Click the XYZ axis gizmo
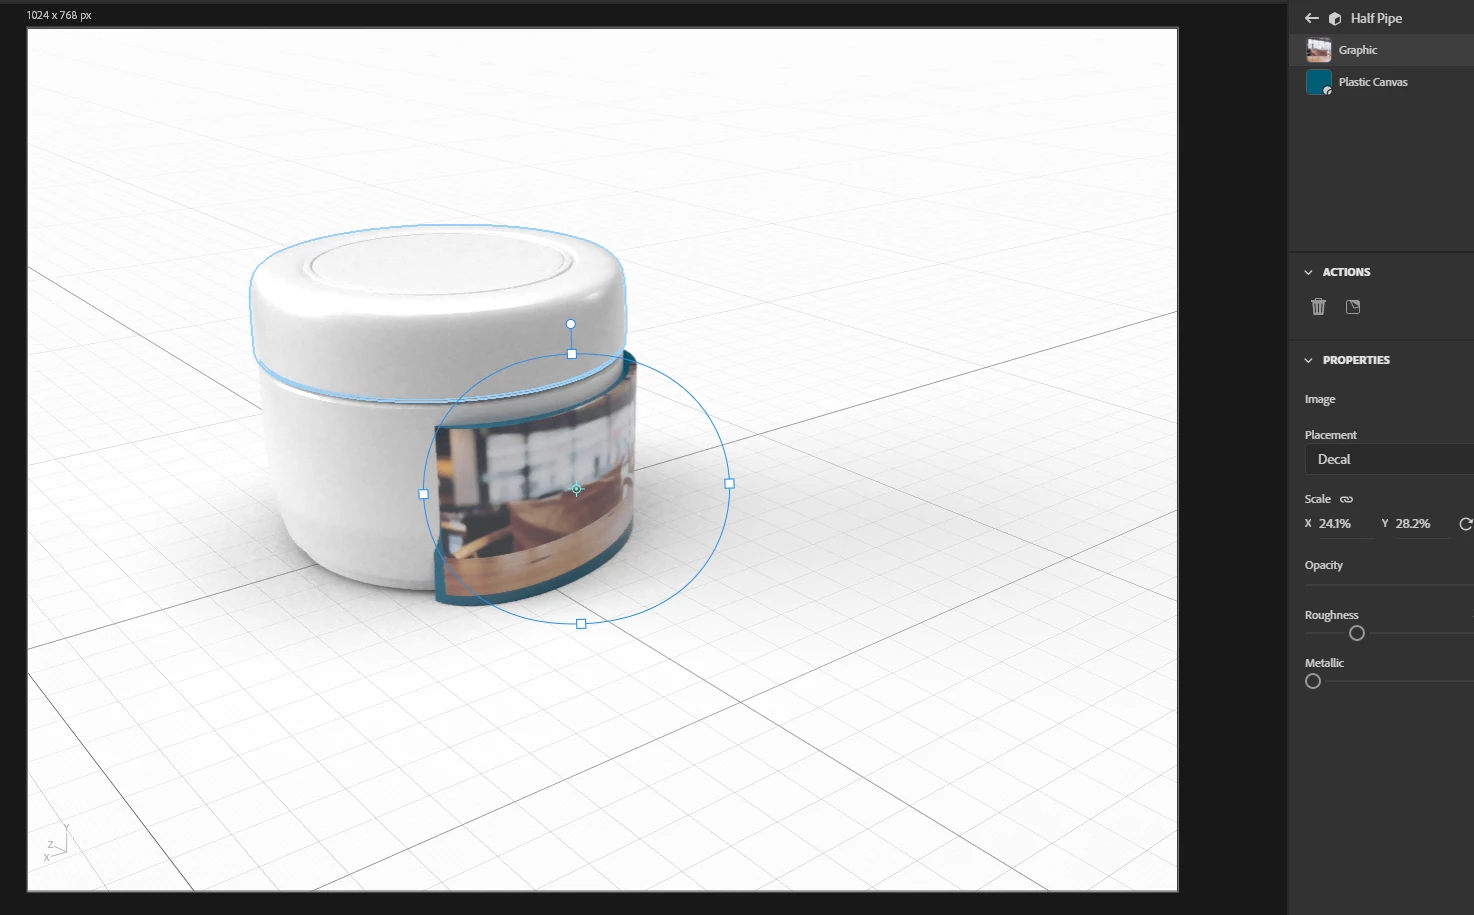Screen dimensions: 1474x915 [x=56, y=843]
